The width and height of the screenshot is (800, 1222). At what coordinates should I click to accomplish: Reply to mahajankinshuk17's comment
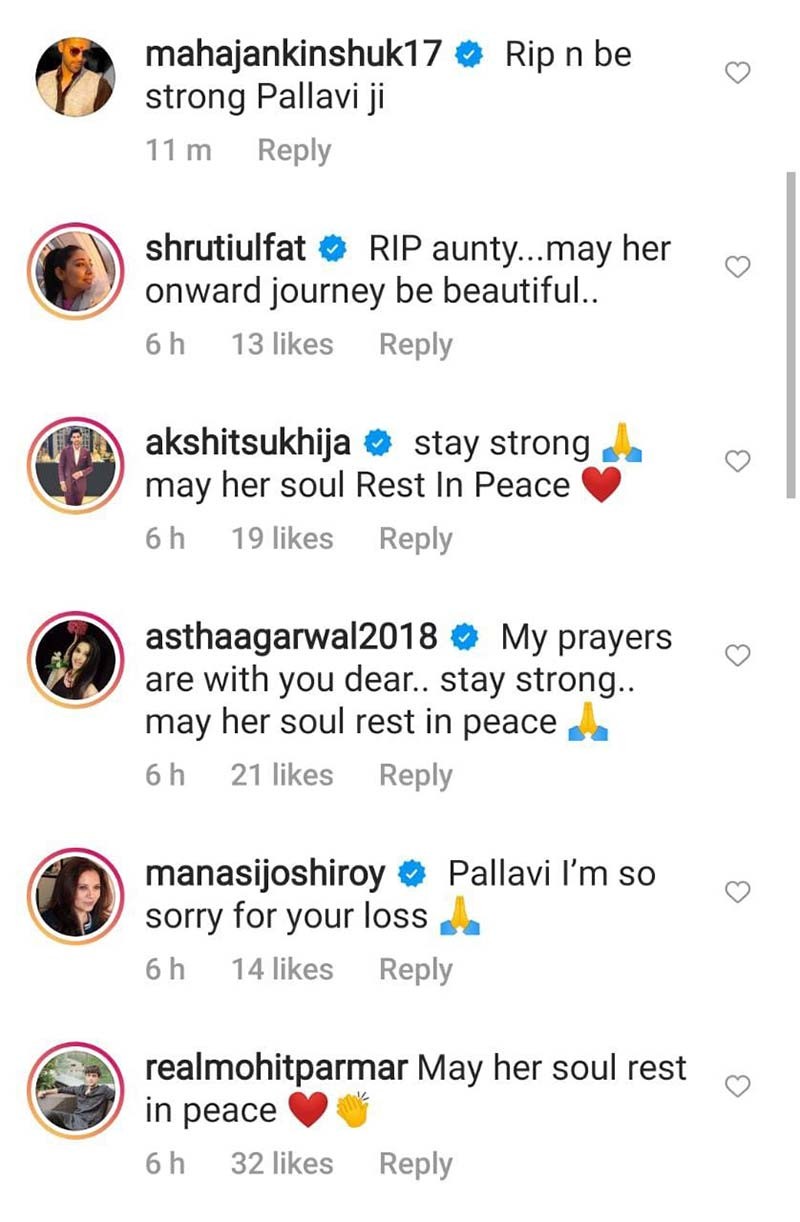pyautogui.click(x=294, y=151)
